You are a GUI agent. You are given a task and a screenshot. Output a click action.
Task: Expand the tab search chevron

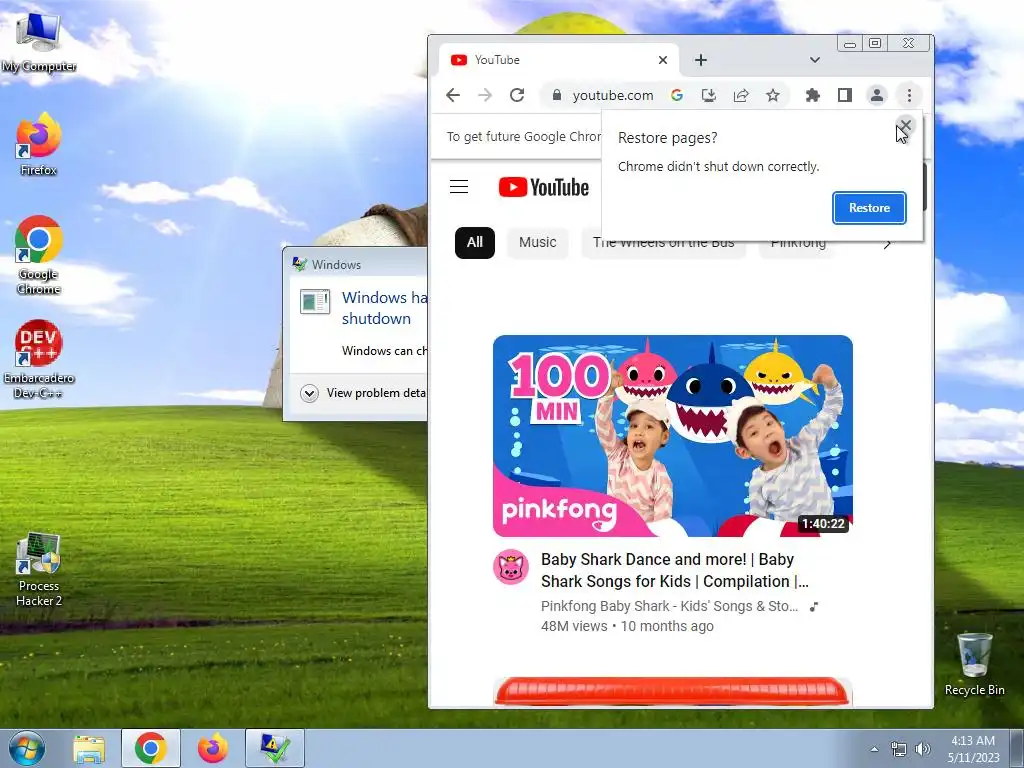click(x=814, y=60)
